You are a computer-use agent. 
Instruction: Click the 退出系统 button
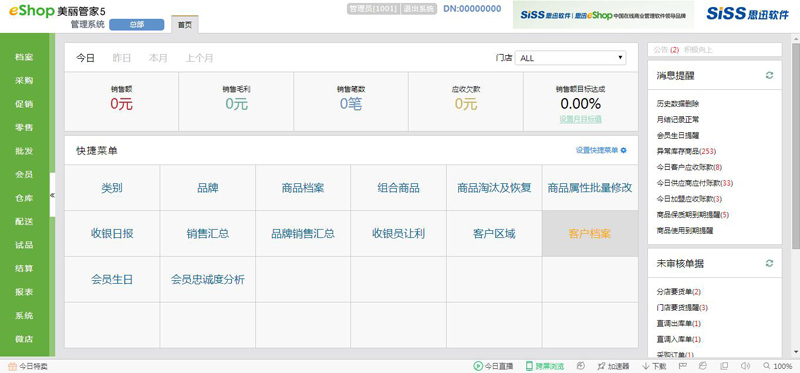[x=418, y=9]
